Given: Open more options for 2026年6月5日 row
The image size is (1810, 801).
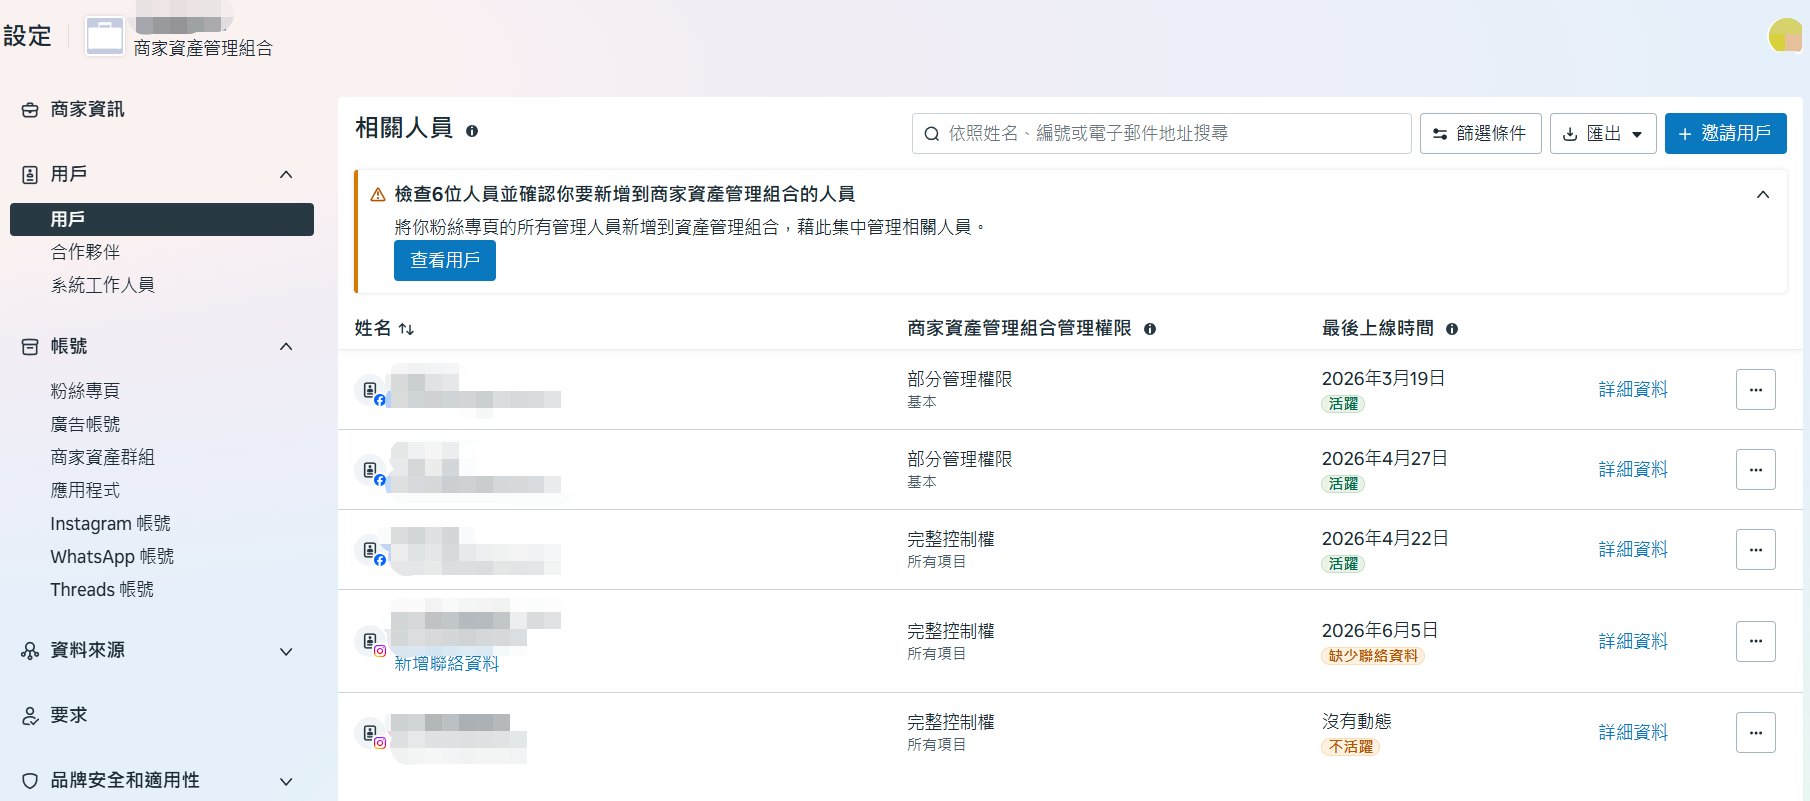Looking at the screenshot, I should pos(1756,642).
